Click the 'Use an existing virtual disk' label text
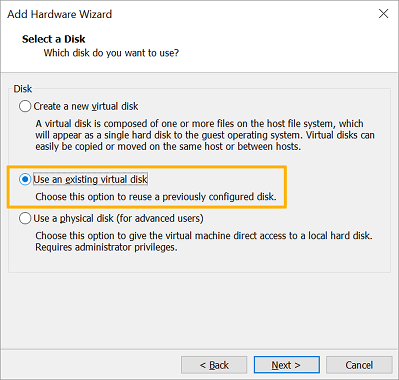Image resolution: width=399 pixels, height=380 pixels. click(90, 179)
